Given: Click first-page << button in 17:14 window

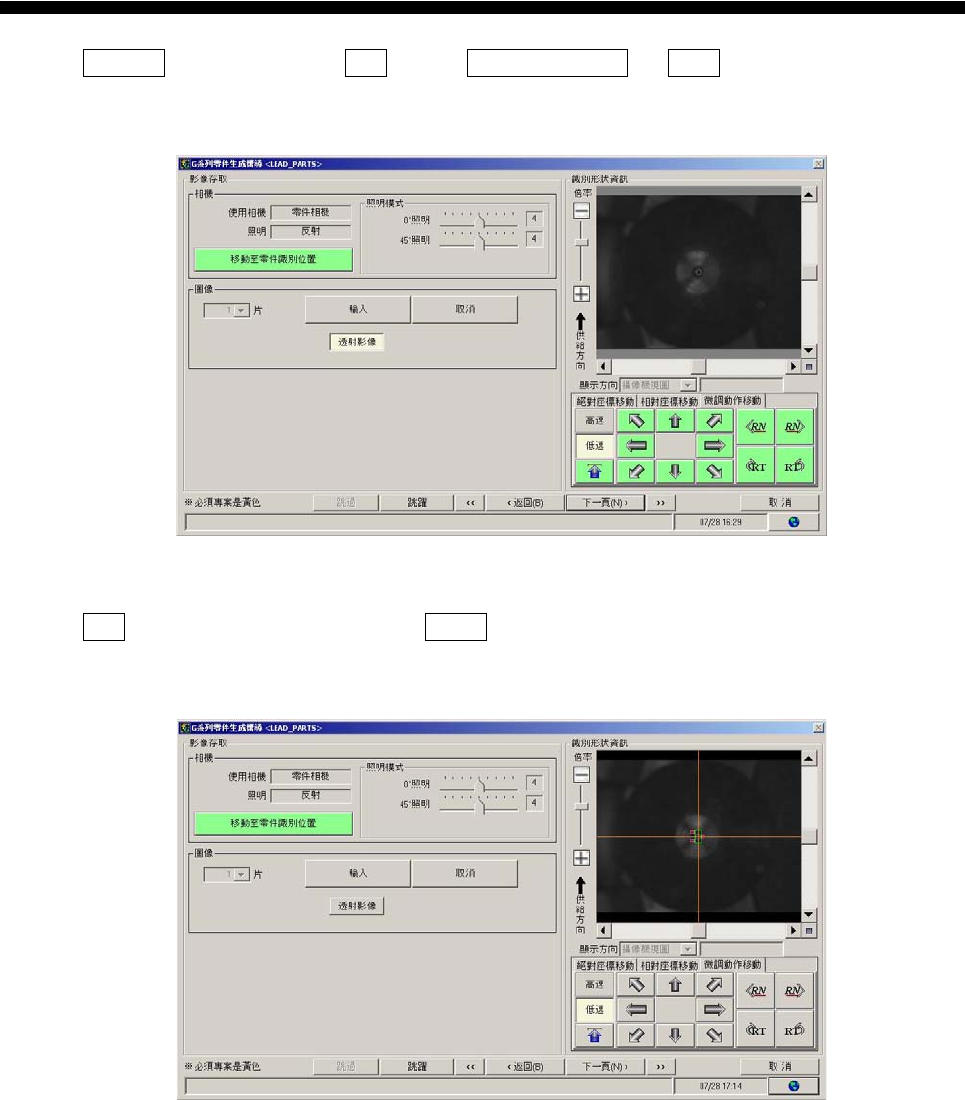Looking at the screenshot, I should (470, 1066).
